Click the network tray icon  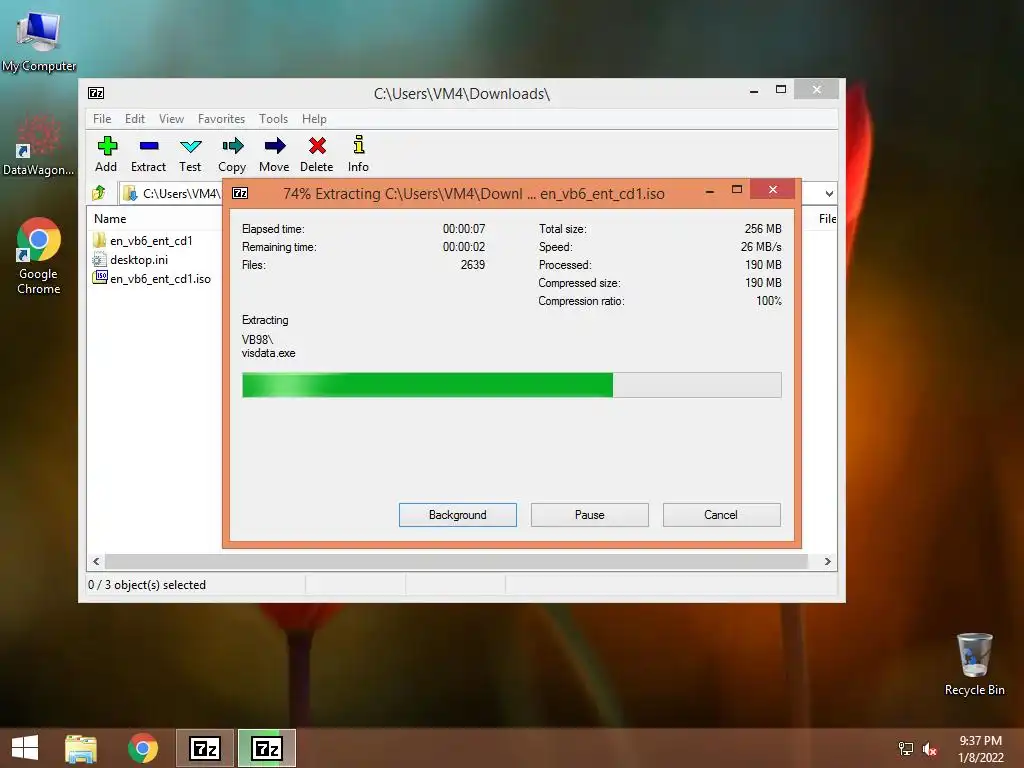click(x=906, y=749)
